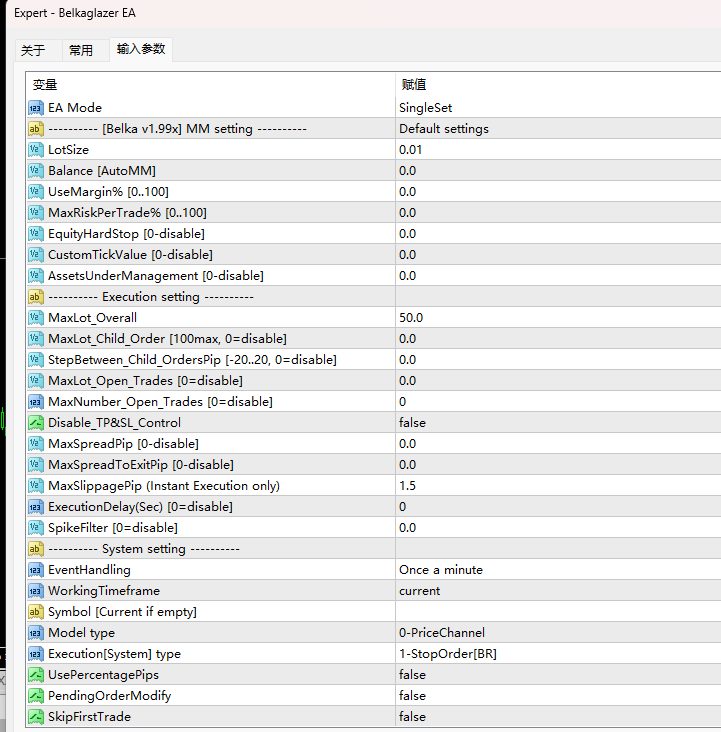Click the icon beside EventHandling row

tap(35, 570)
